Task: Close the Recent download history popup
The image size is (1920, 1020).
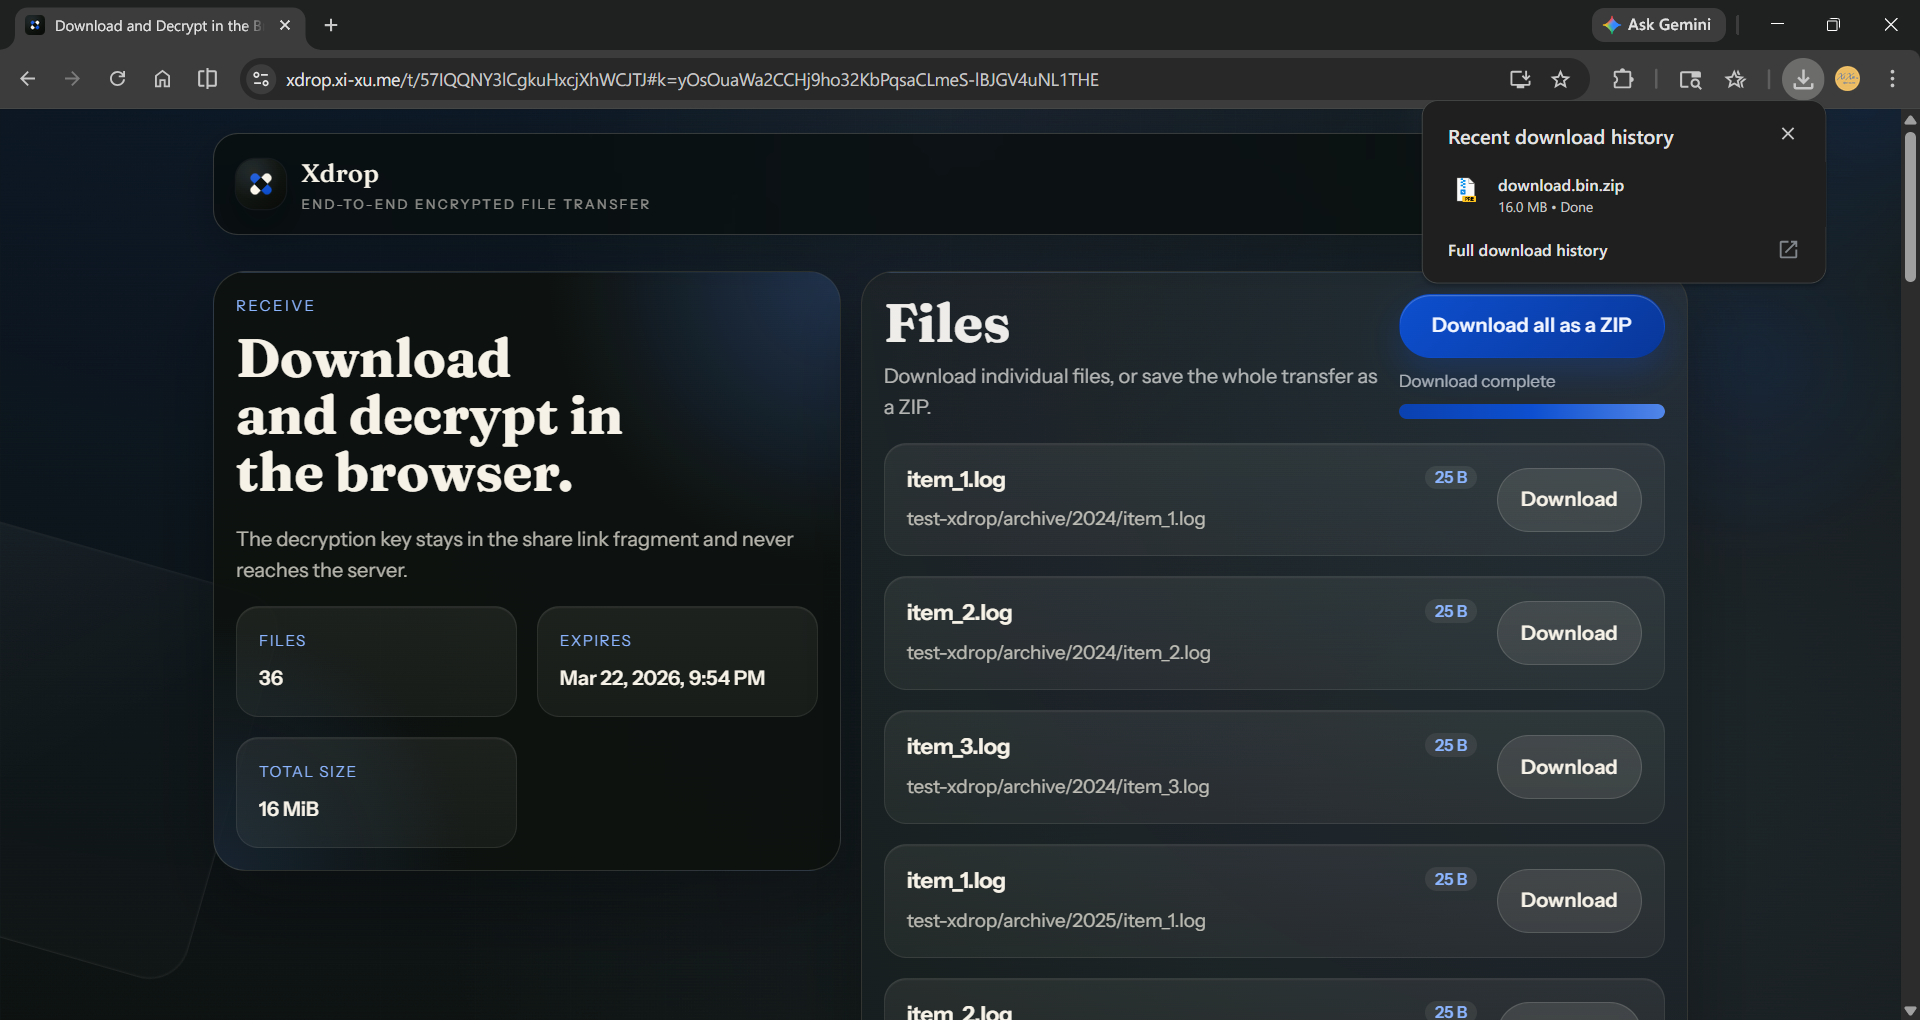Action: 1788,134
